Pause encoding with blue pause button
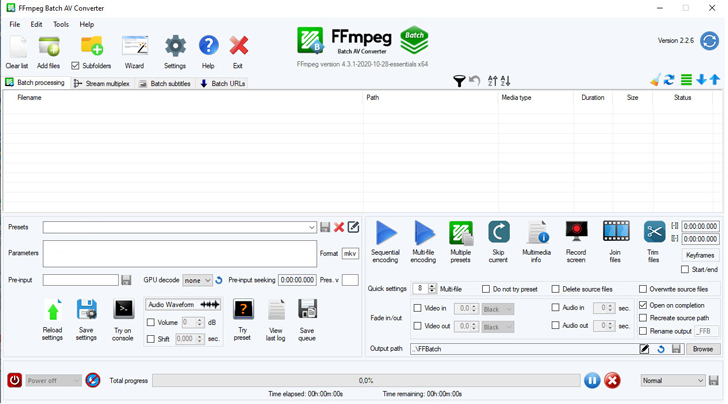728x404 pixels. (592, 381)
